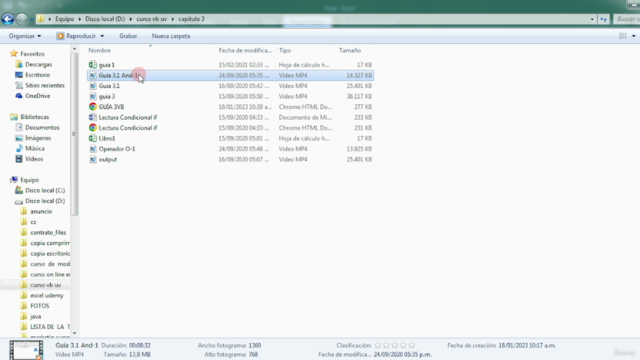This screenshot has width=640, height=360.
Task: Click the Música library icon
Action: 19,148
